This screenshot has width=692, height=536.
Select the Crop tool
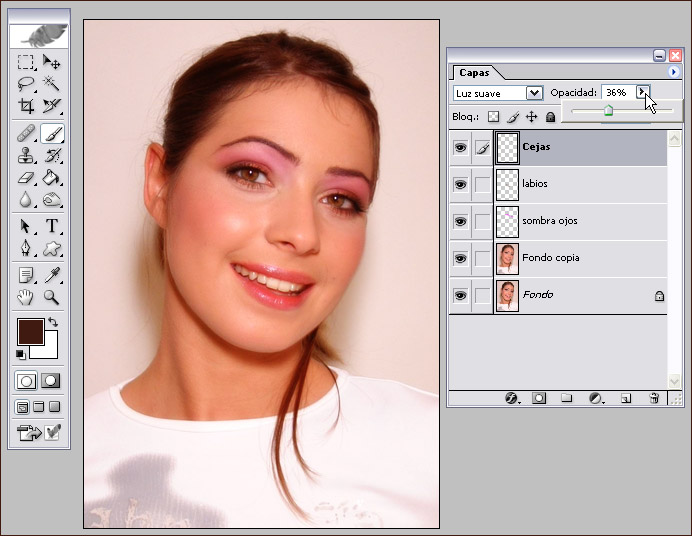pyautogui.click(x=26, y=106)
